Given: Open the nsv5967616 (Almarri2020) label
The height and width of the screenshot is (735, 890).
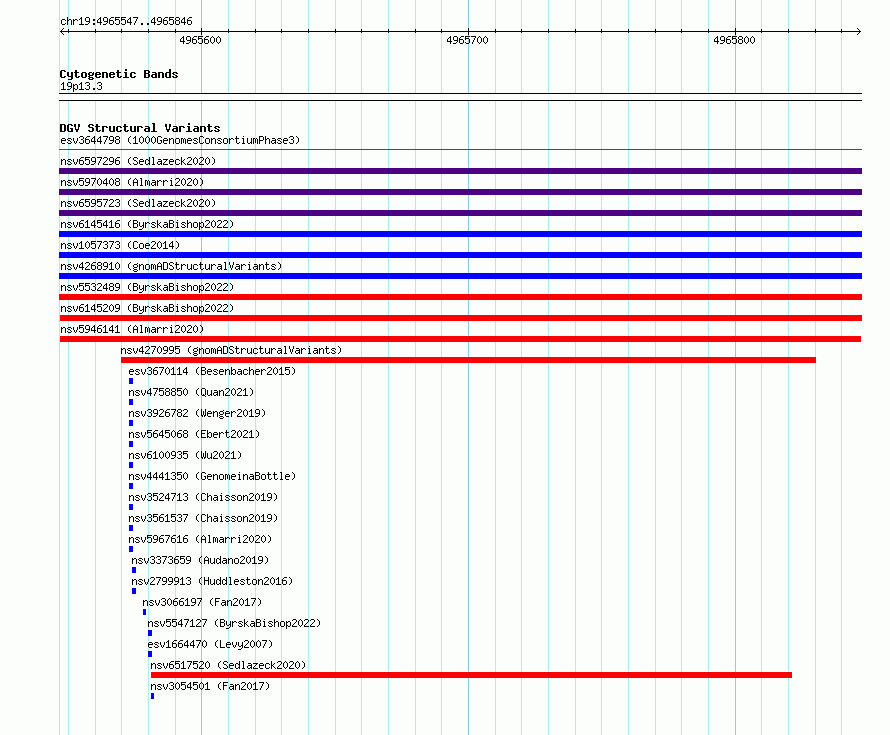Looking at the screenshot, I should 200,539.
